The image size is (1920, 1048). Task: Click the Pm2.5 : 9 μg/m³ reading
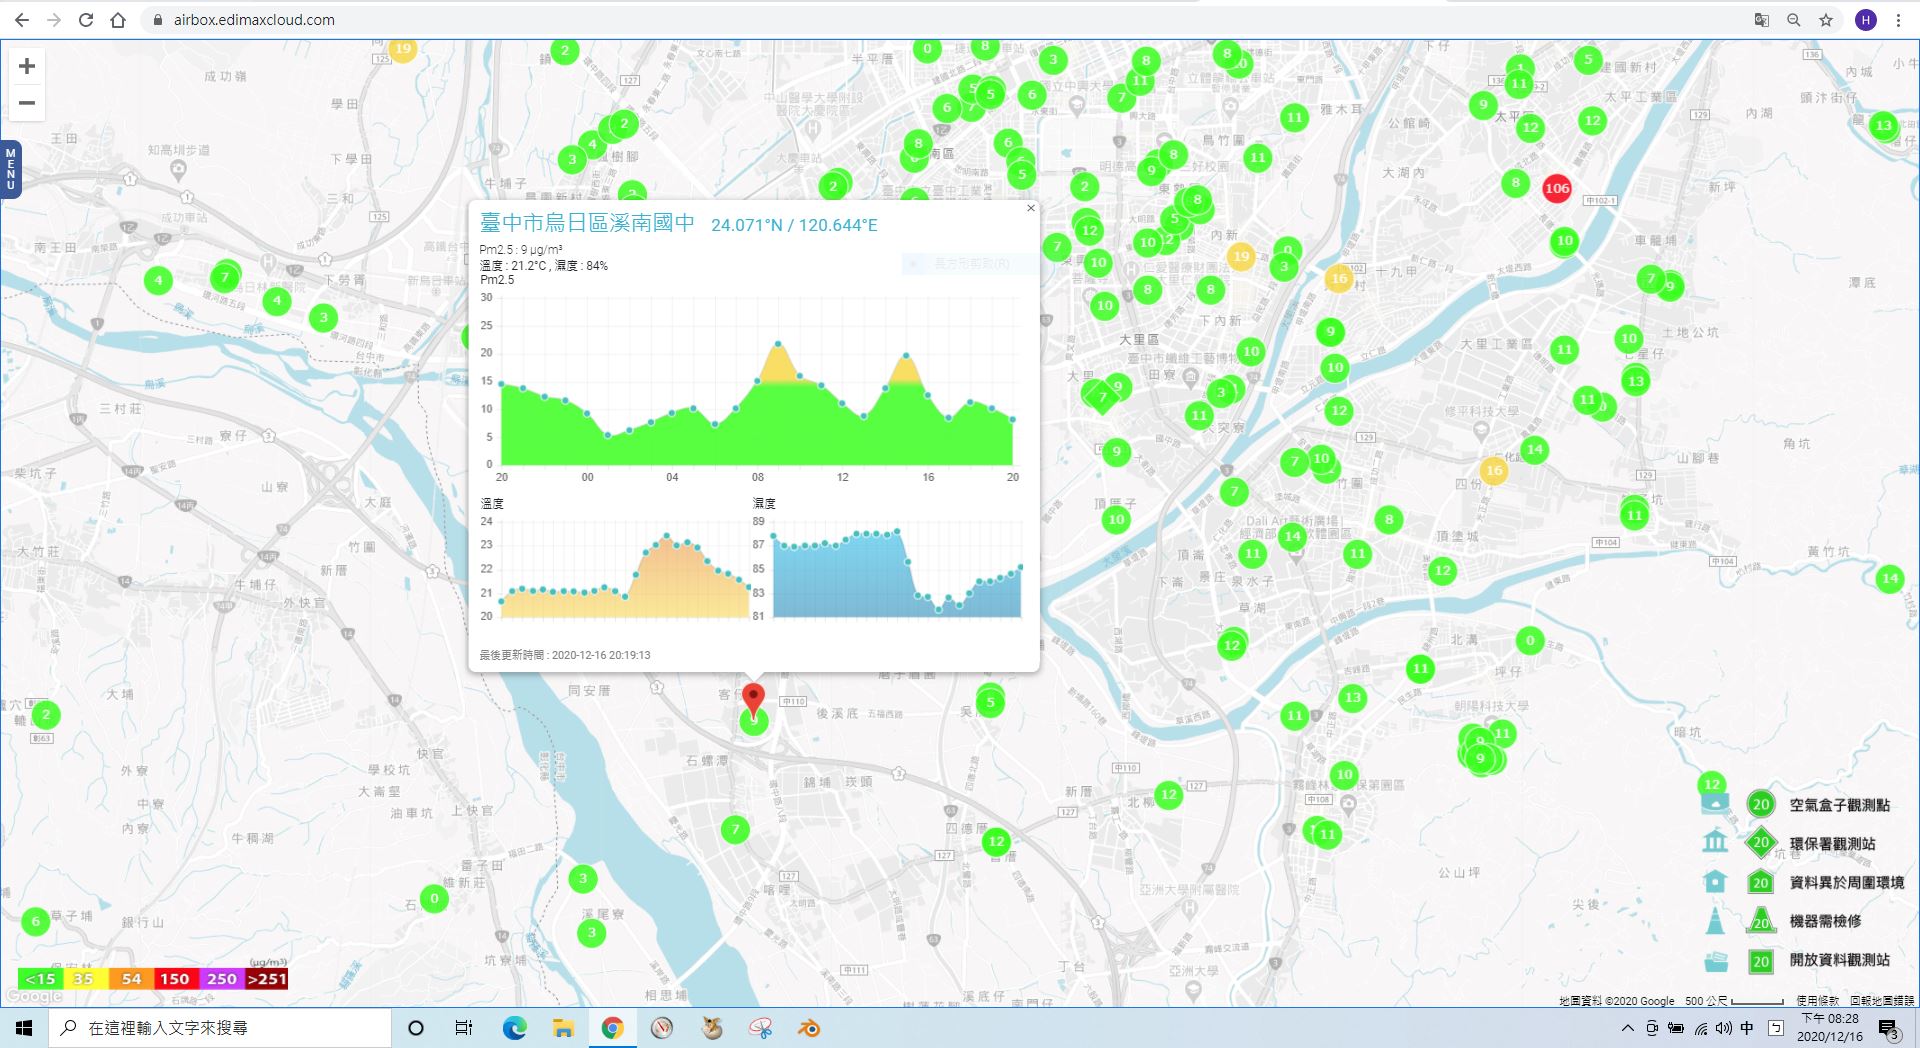[x=520, y=250]
